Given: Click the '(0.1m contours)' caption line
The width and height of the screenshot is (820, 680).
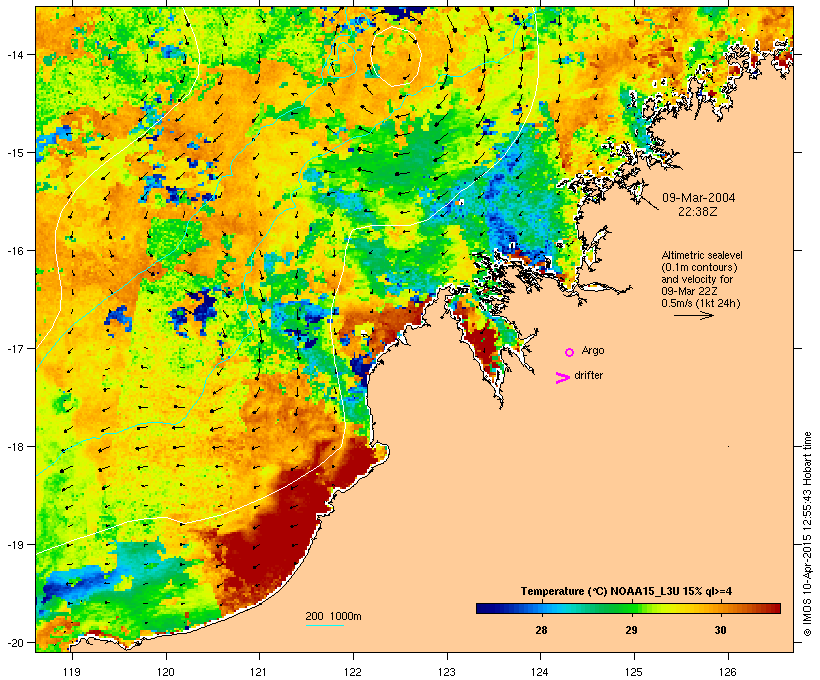Looking at the screenshot, I should (x=699, y=267).
